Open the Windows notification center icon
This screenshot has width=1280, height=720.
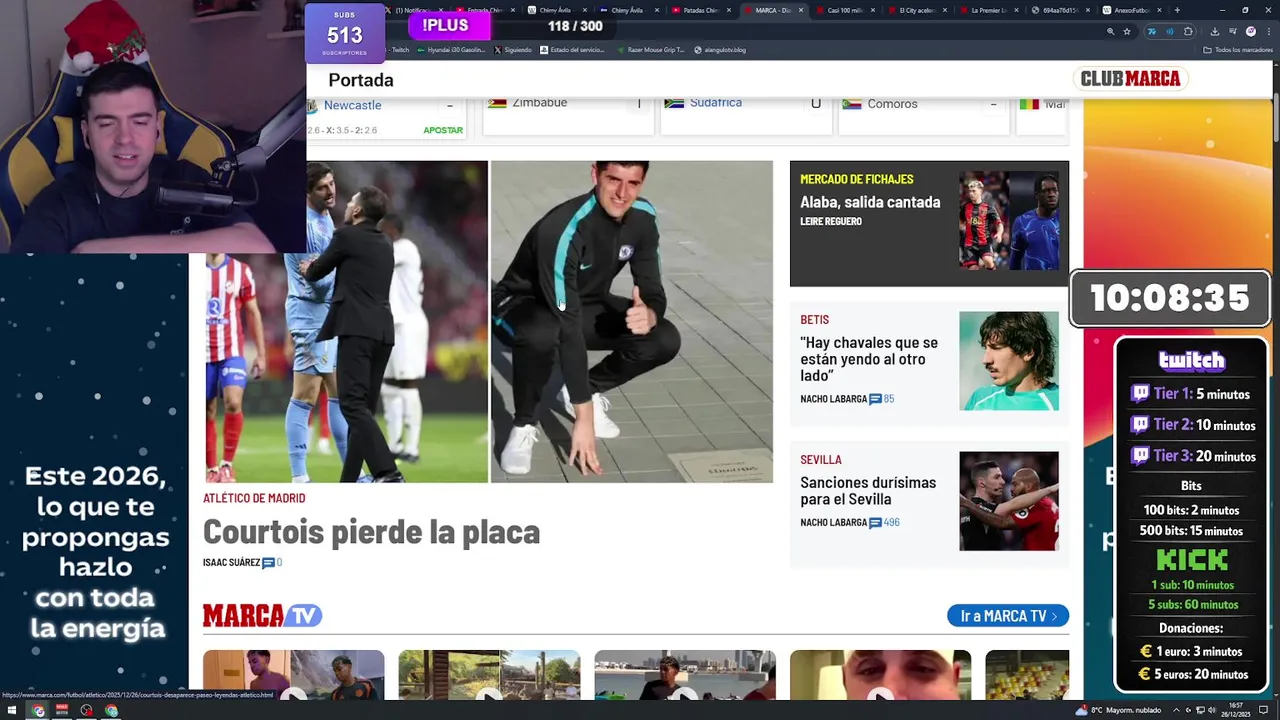tap(1264, 710)
